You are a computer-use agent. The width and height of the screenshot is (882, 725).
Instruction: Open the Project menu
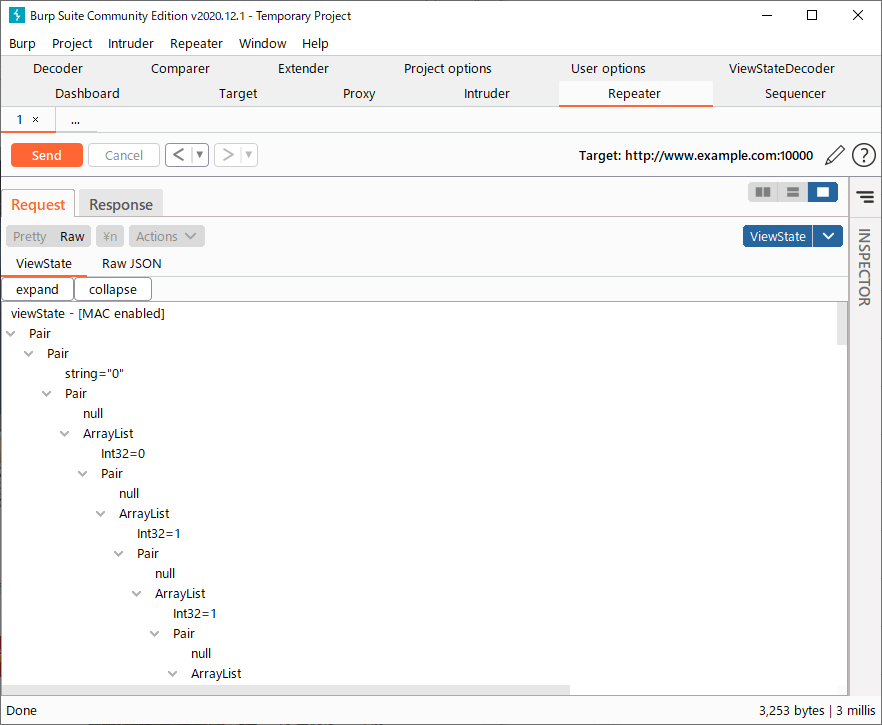tap(72, 43)
